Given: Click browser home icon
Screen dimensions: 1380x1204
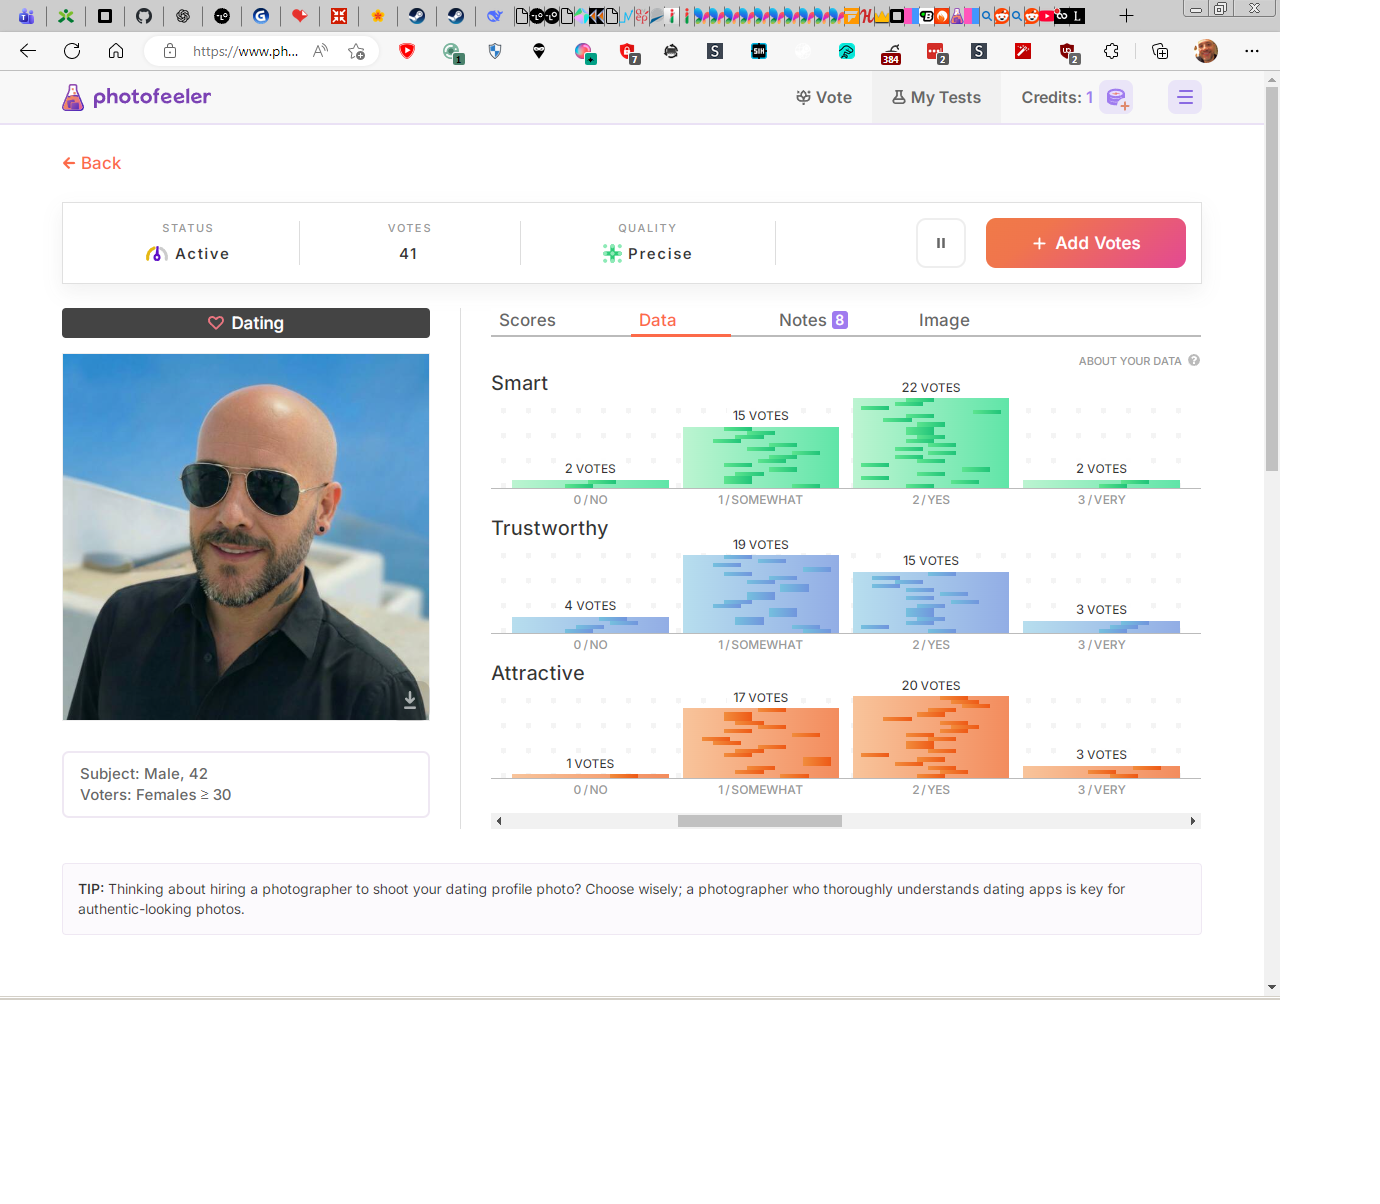Looking at the screenshot, I should point(116,51).
